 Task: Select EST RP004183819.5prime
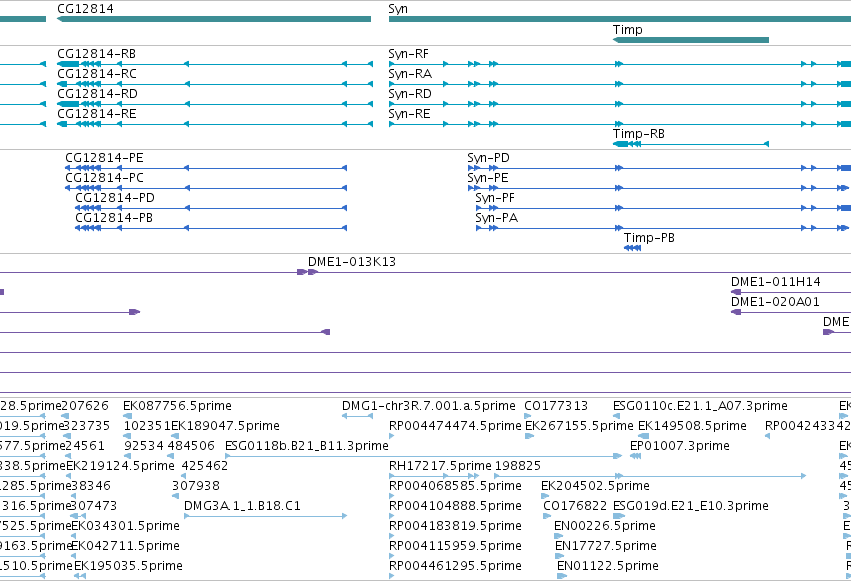click(455, 526)
